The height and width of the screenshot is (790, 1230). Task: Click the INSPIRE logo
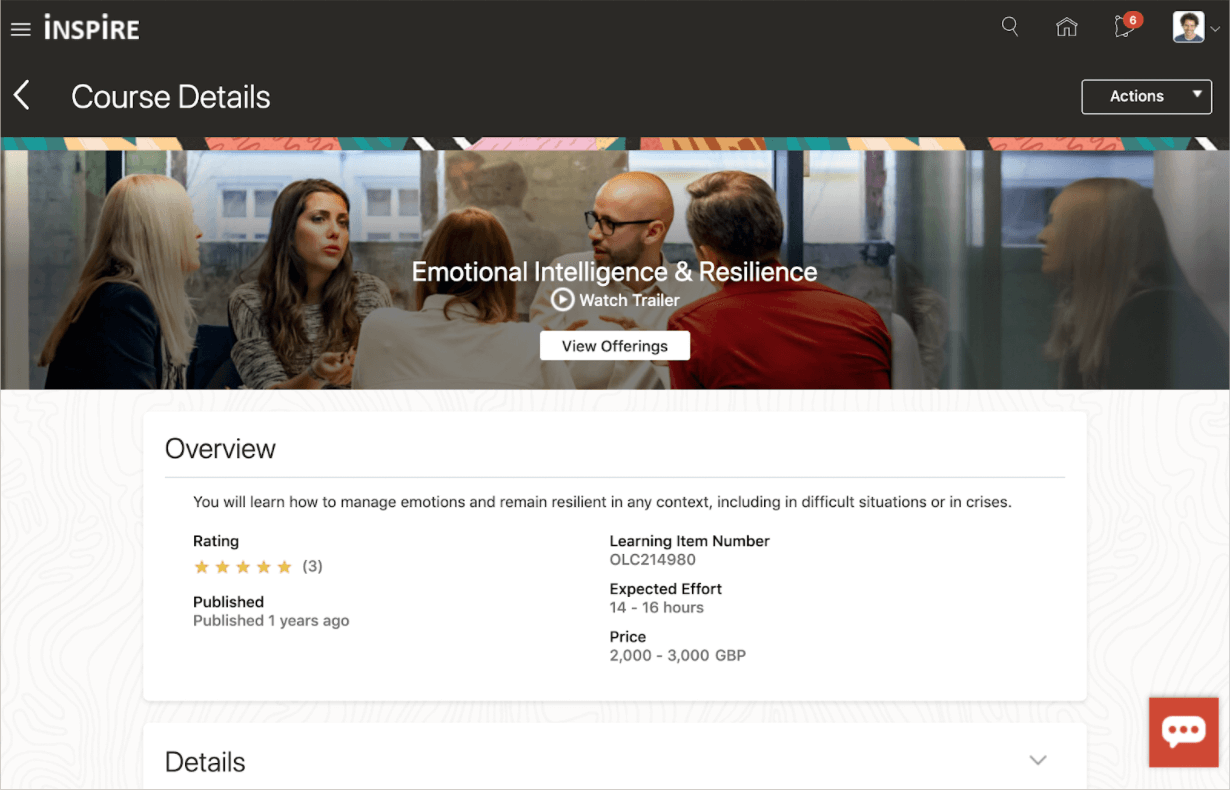click(x=91, y=28)
